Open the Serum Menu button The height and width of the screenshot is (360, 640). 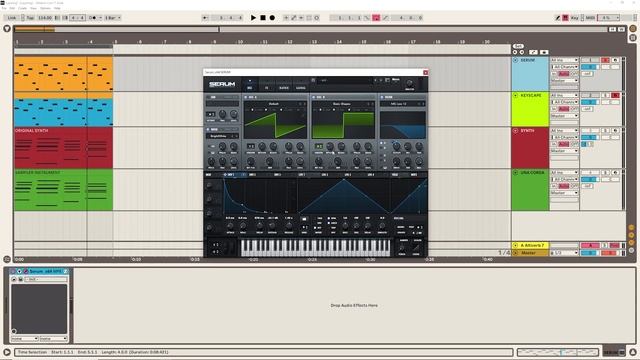coord(396,80)
